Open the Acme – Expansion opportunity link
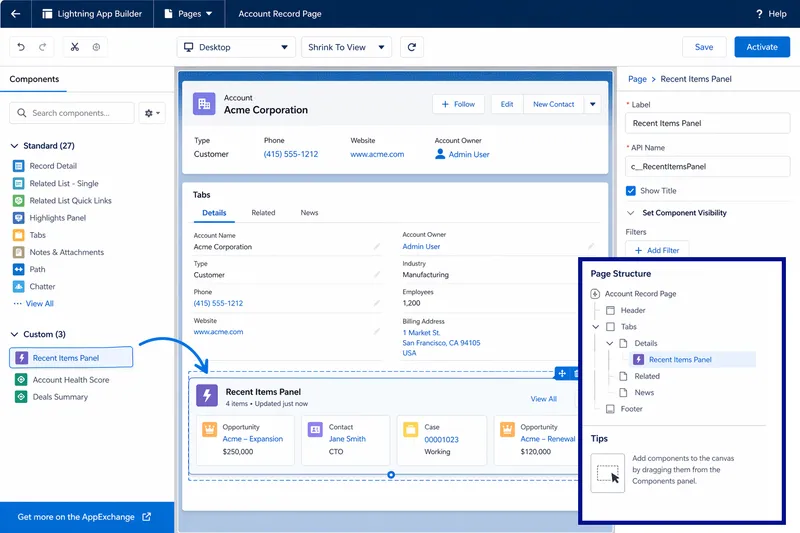This screenshot has width=800, height=533. [253, 439]
